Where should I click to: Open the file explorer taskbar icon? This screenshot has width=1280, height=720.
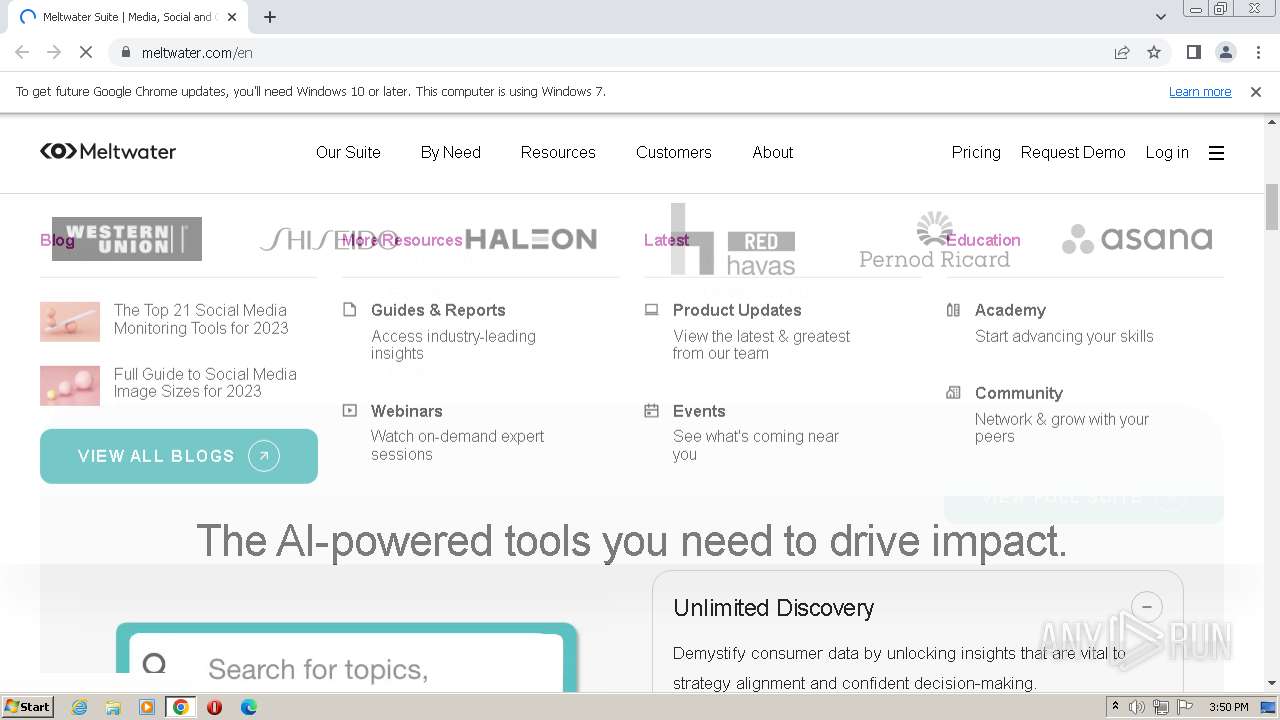pos(113,707)
